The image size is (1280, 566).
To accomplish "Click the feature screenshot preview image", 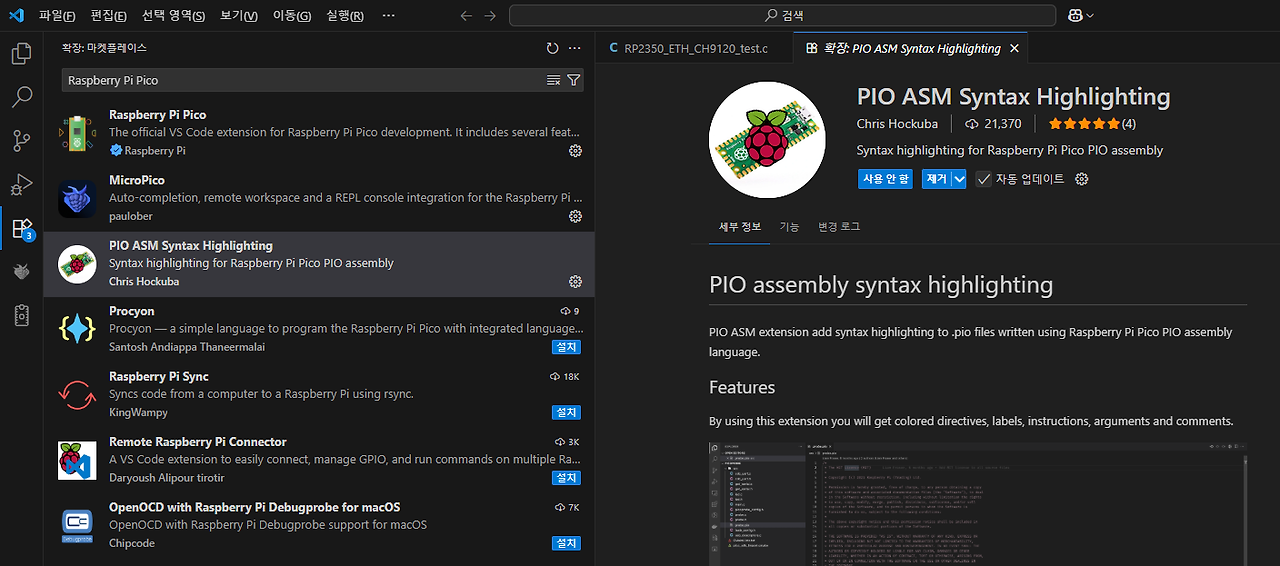I will click(x=977, y=503).
